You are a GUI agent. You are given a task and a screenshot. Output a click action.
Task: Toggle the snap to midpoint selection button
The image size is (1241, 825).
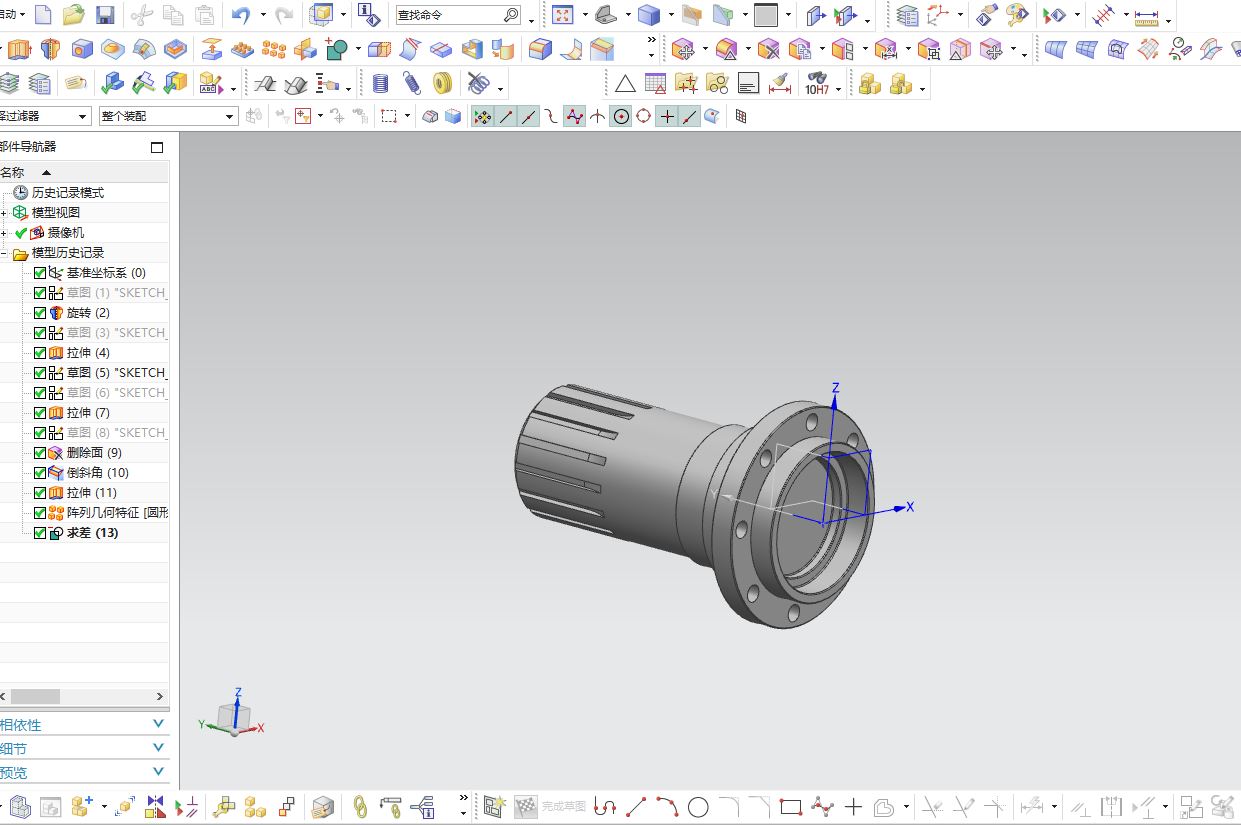click(x=529, y=117)
